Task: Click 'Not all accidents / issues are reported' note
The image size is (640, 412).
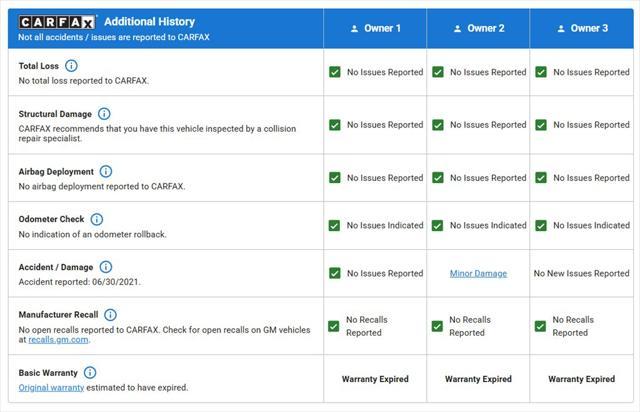Action: point(114,37)
